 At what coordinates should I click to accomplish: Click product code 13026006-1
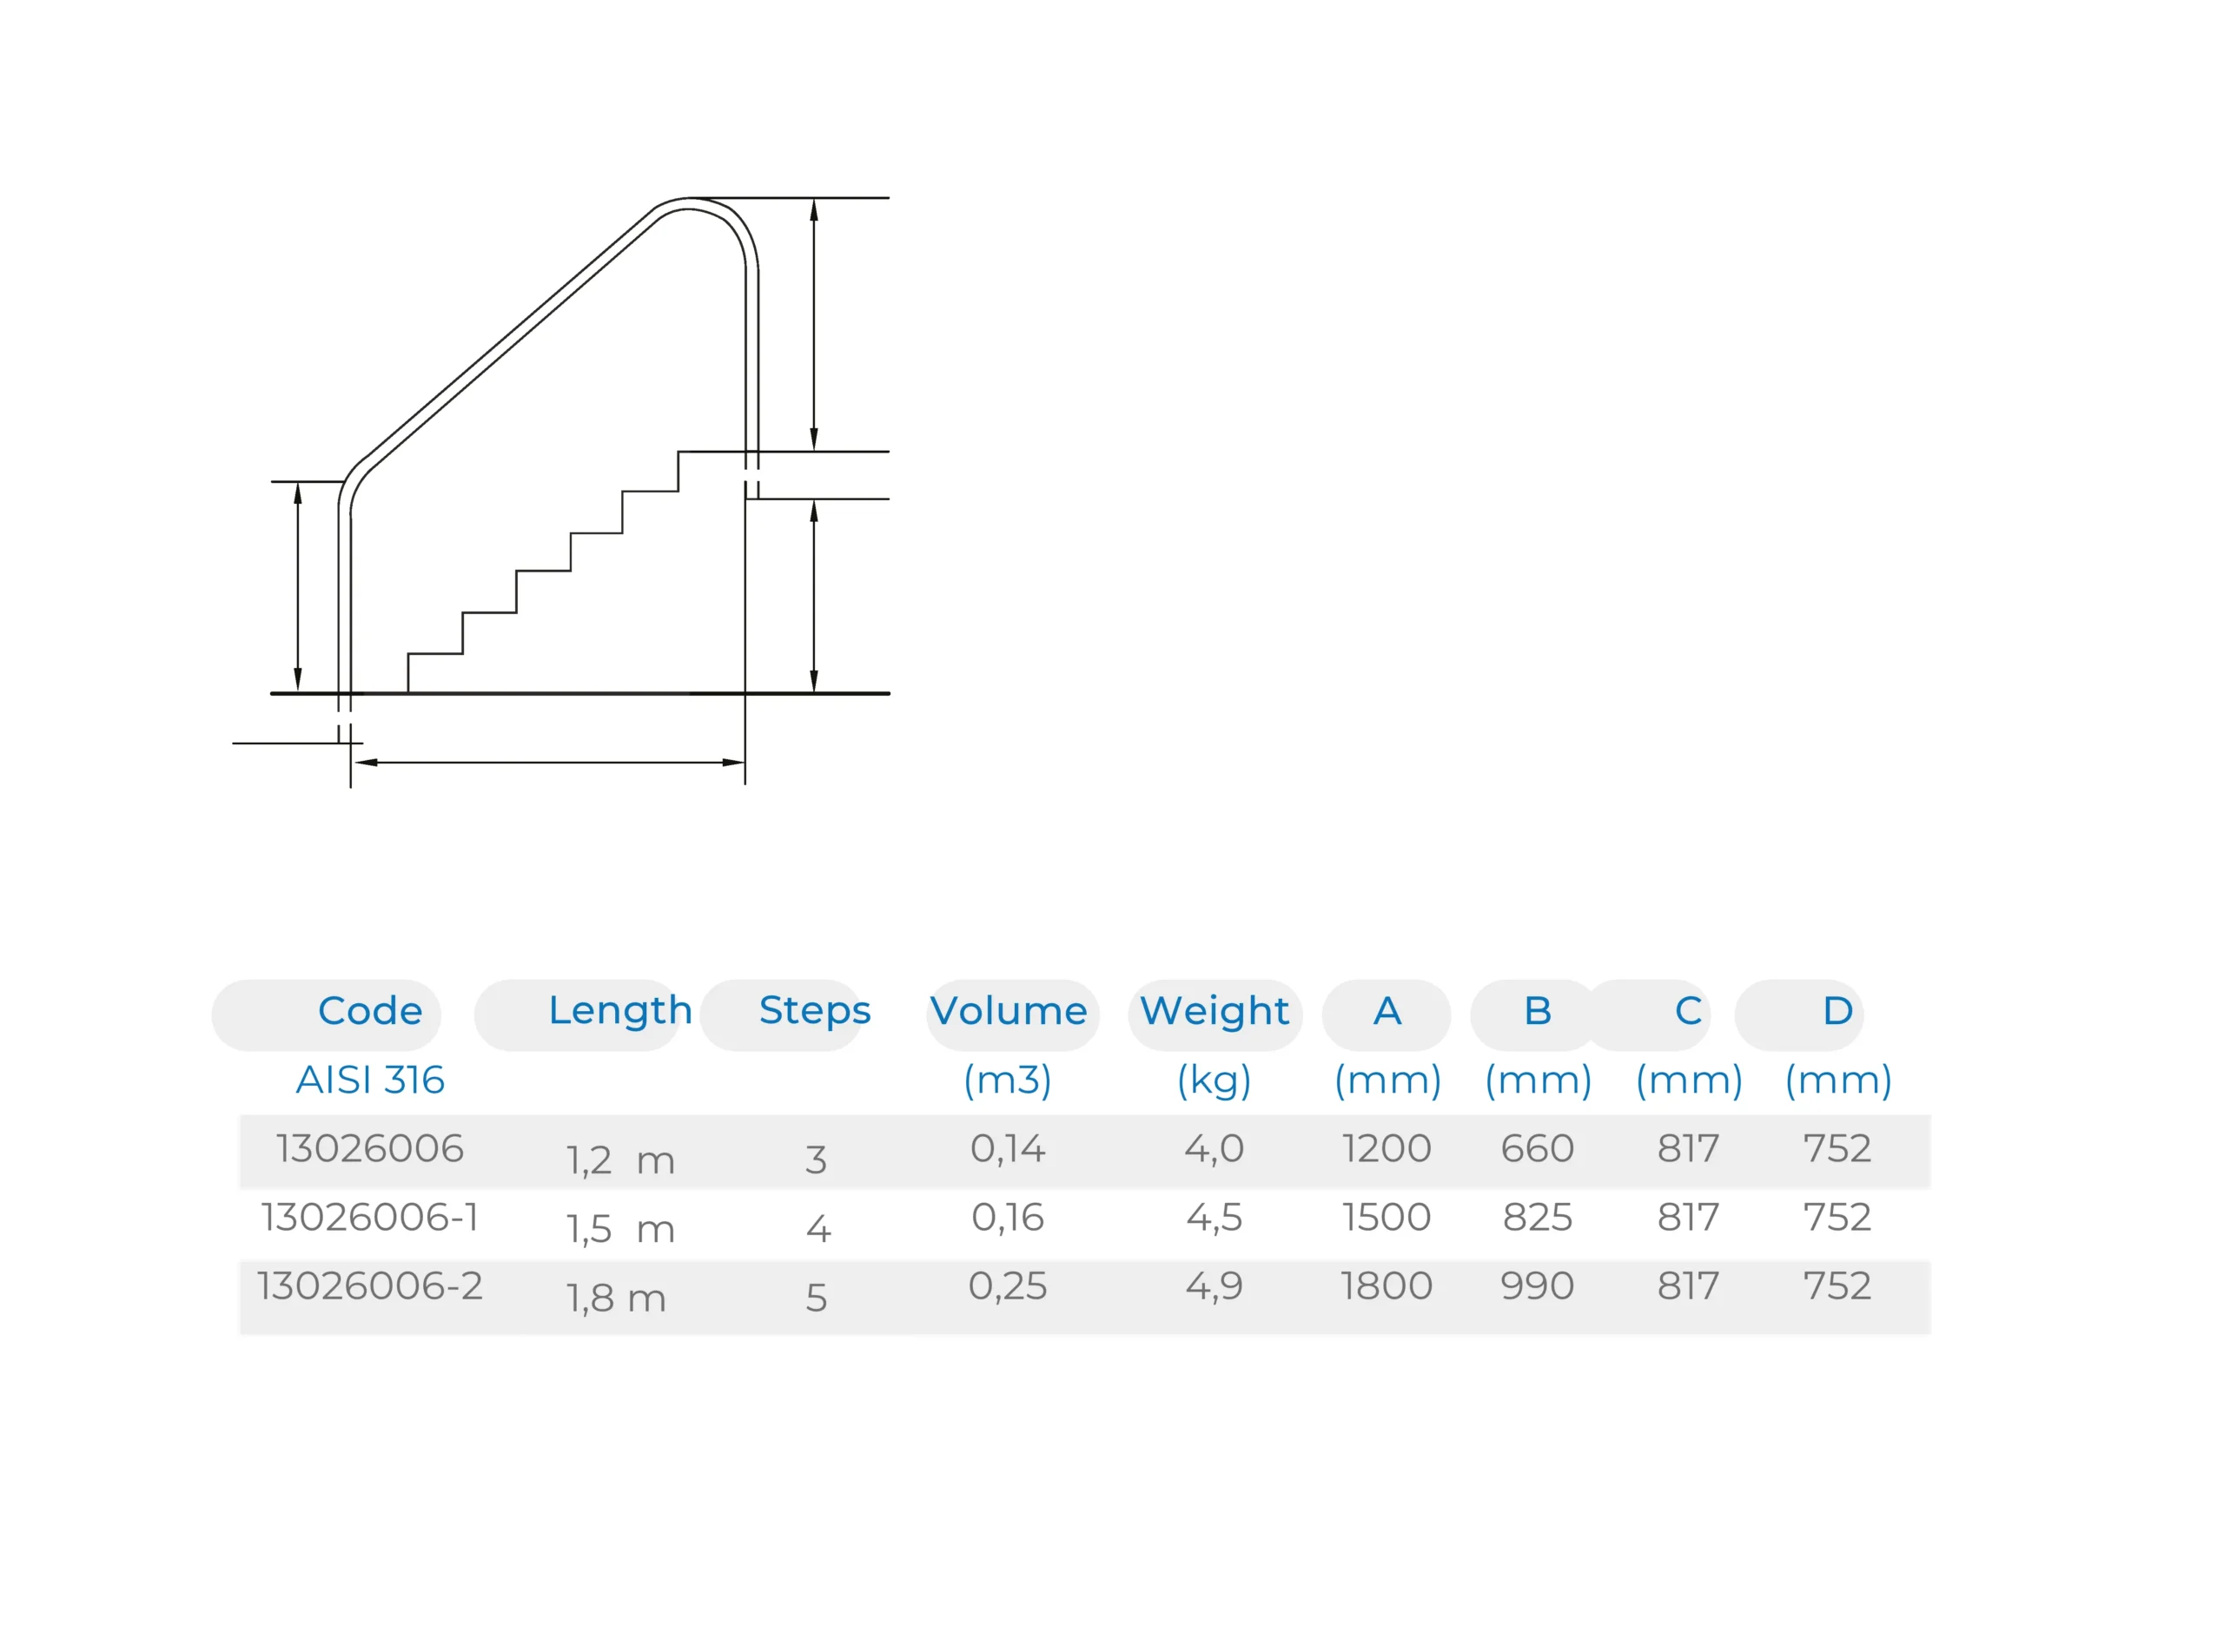pyautogui.click(x=369, y=1217)
